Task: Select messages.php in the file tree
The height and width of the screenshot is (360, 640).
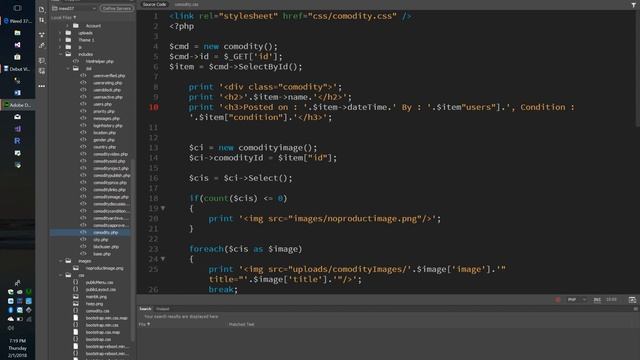Action: (106, 118)
